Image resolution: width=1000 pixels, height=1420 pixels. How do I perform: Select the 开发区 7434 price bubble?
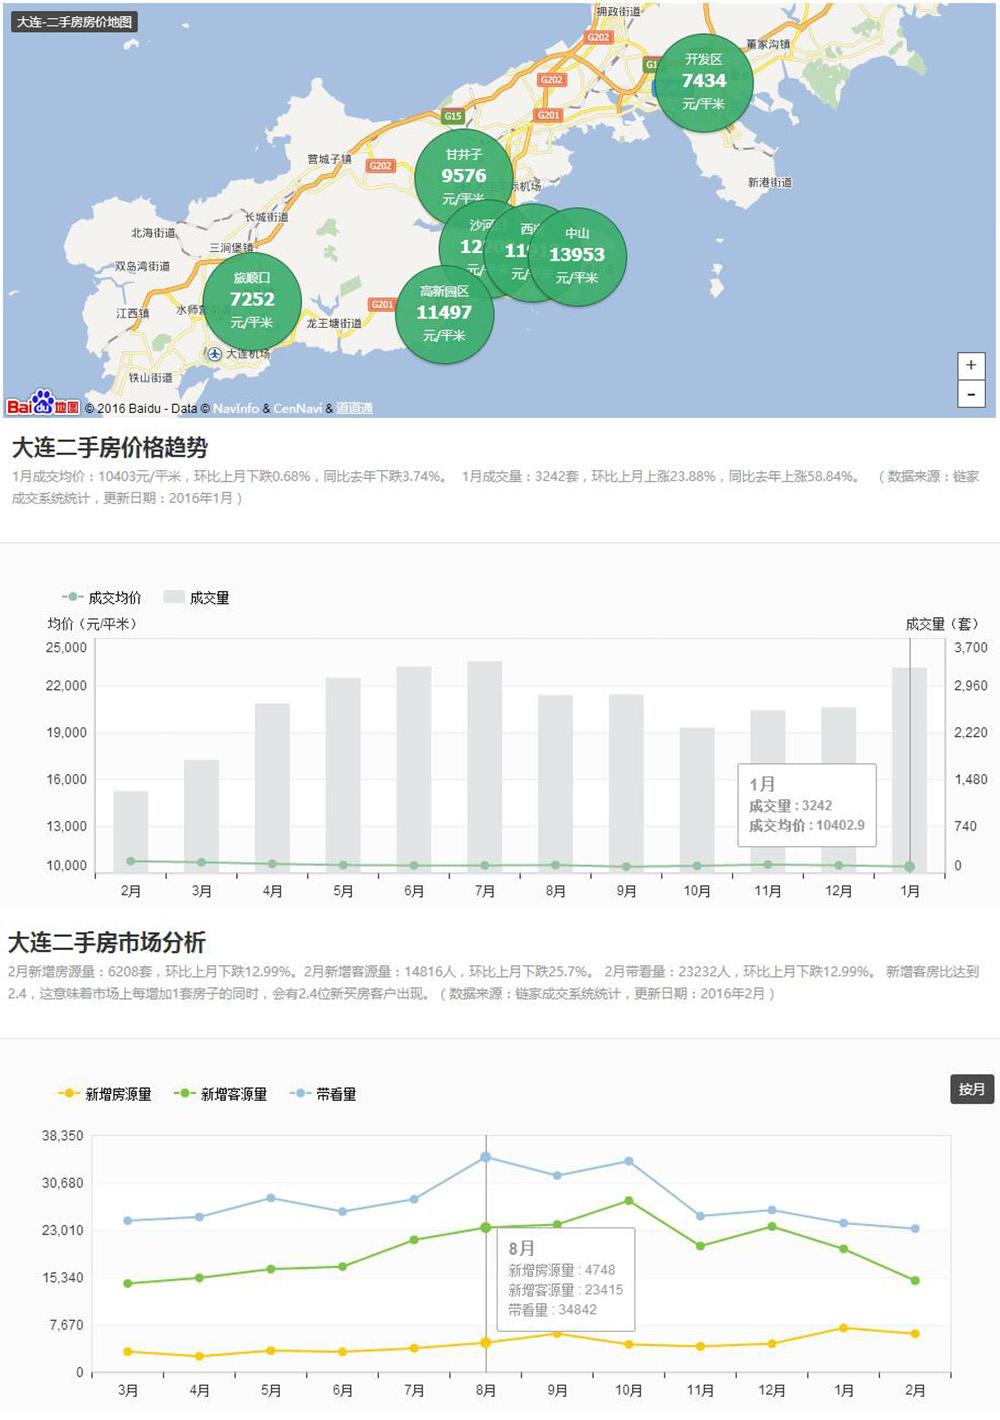[x=703, y=81]
